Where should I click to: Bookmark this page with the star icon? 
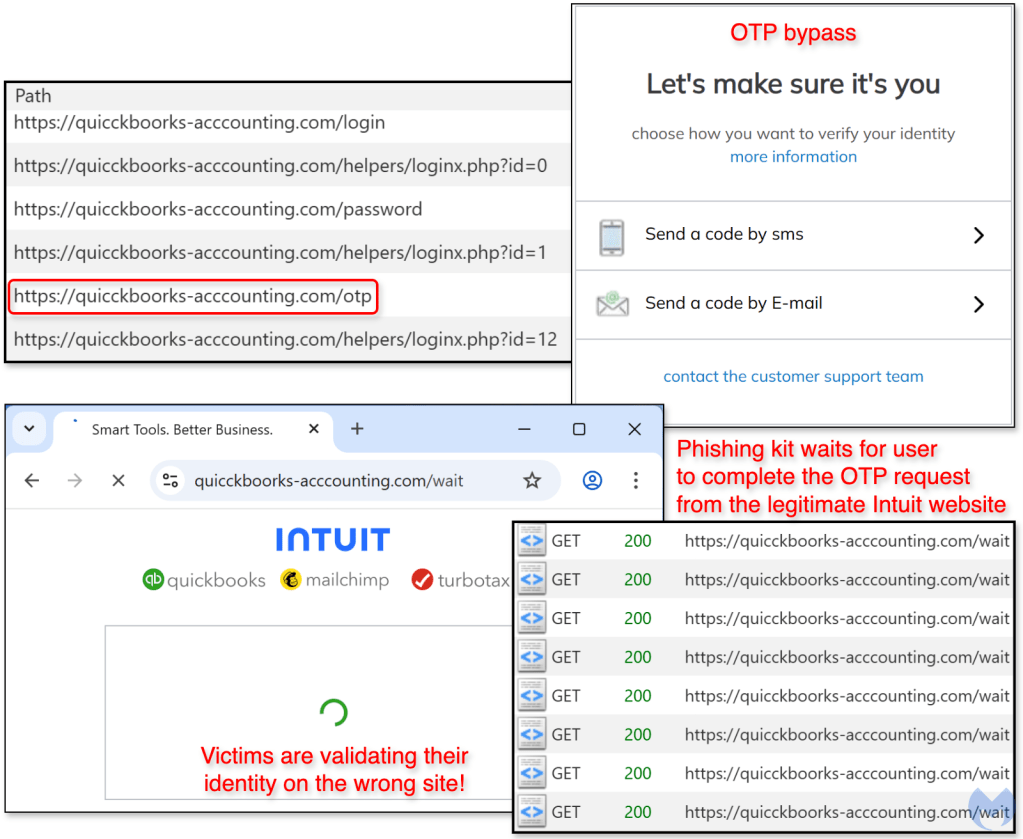click(x=532, y=481)
